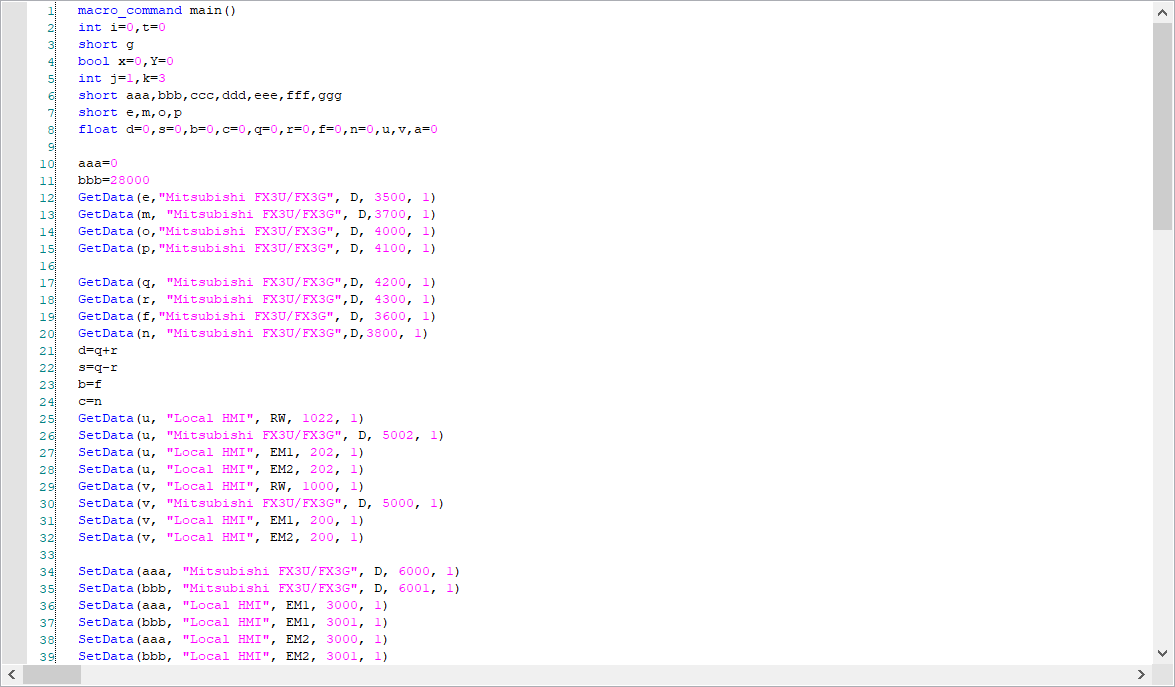Click the value 6001 in SetData bbb line
Screen dimensions: 1175x687
coord(414,589)
